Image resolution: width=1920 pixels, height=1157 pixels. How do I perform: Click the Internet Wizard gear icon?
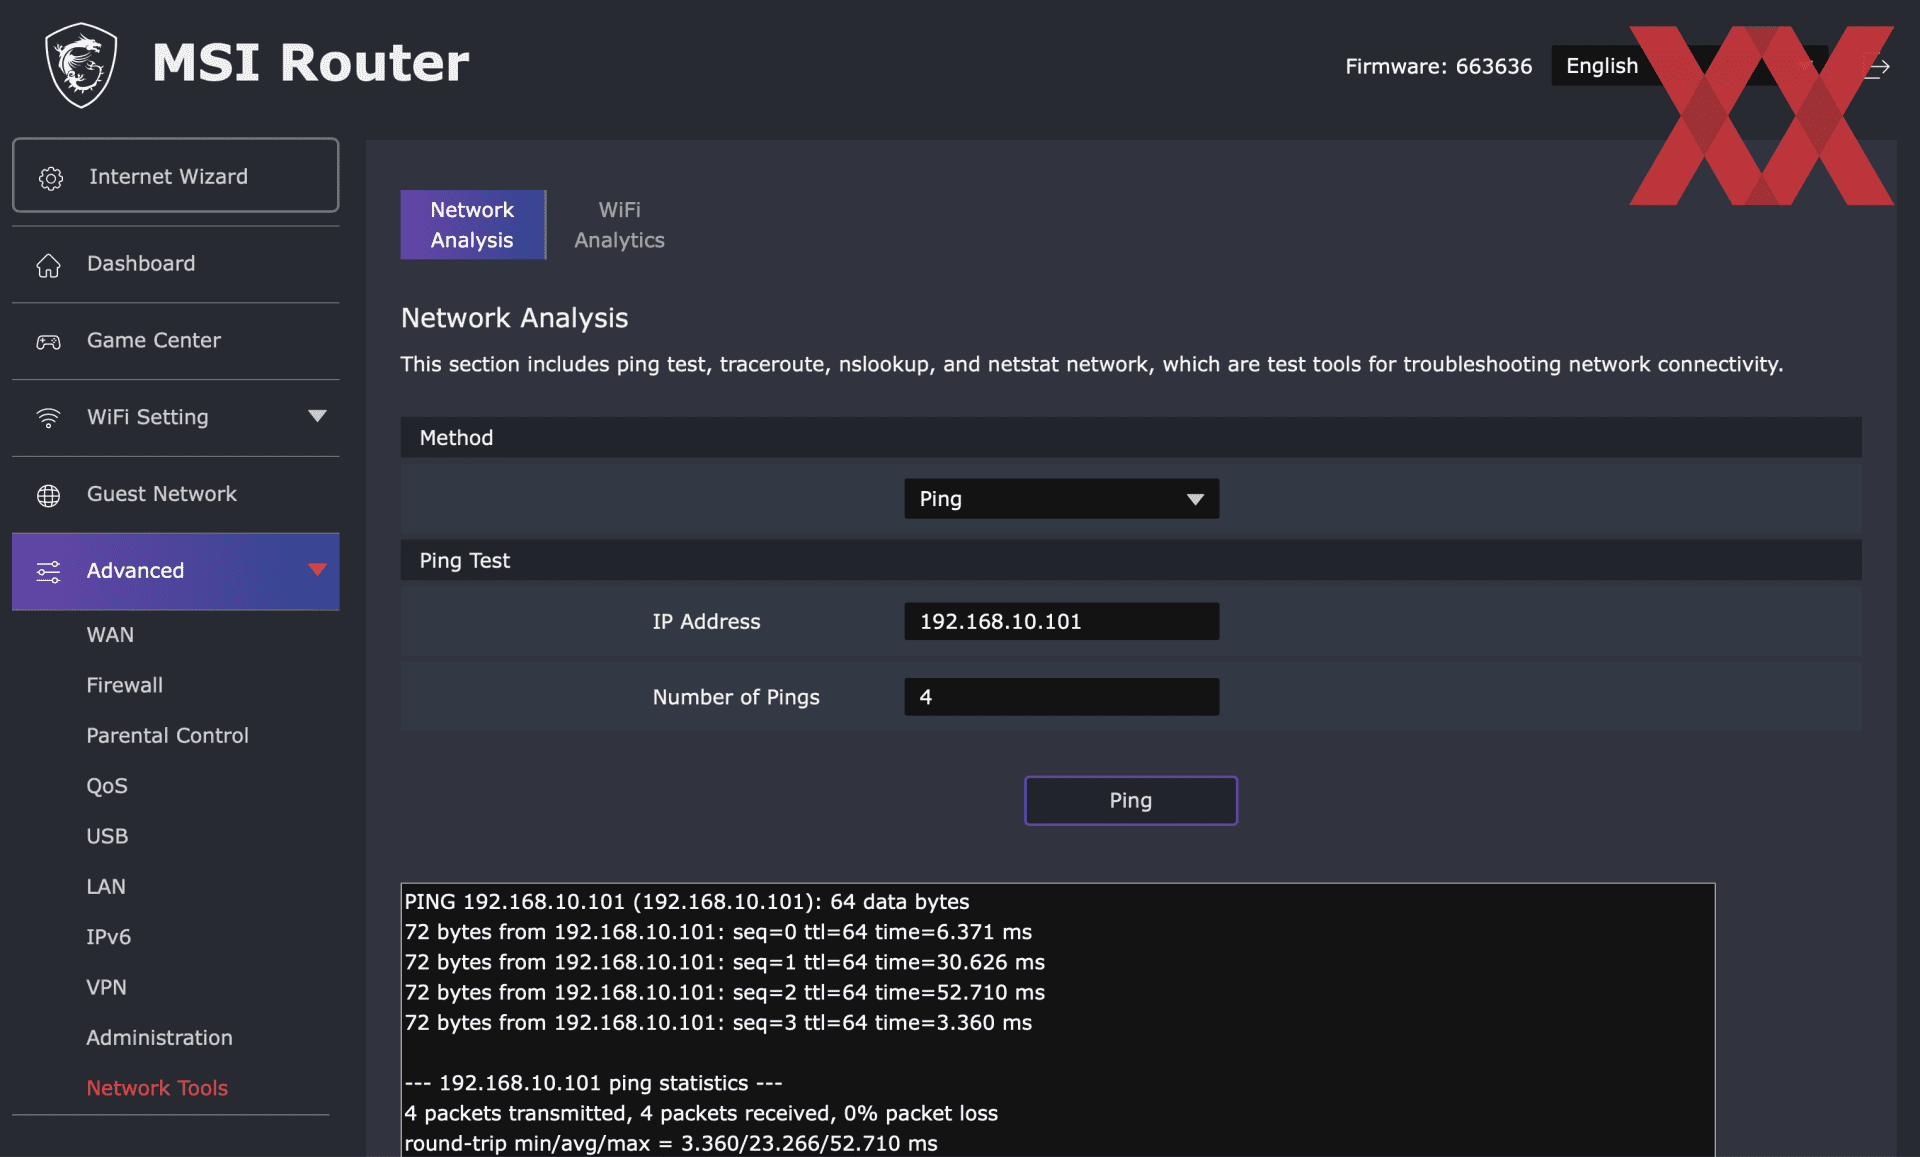coord(51,178)
